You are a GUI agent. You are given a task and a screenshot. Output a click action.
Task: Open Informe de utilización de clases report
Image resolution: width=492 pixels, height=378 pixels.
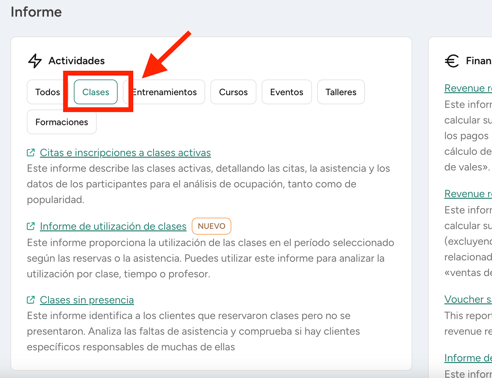tap(113, 226)
